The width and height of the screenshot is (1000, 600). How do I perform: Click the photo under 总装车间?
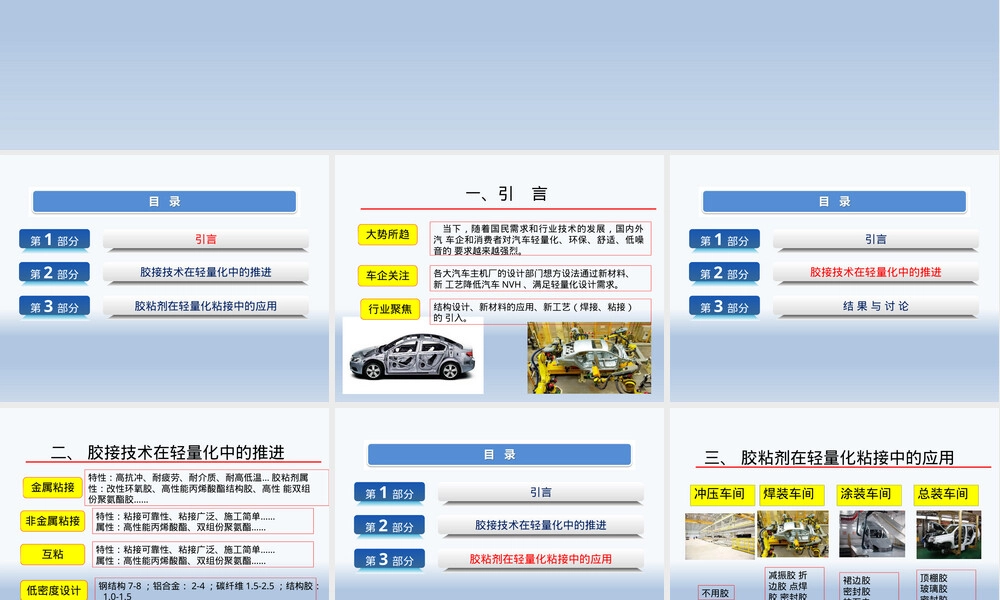coord(948,534)
